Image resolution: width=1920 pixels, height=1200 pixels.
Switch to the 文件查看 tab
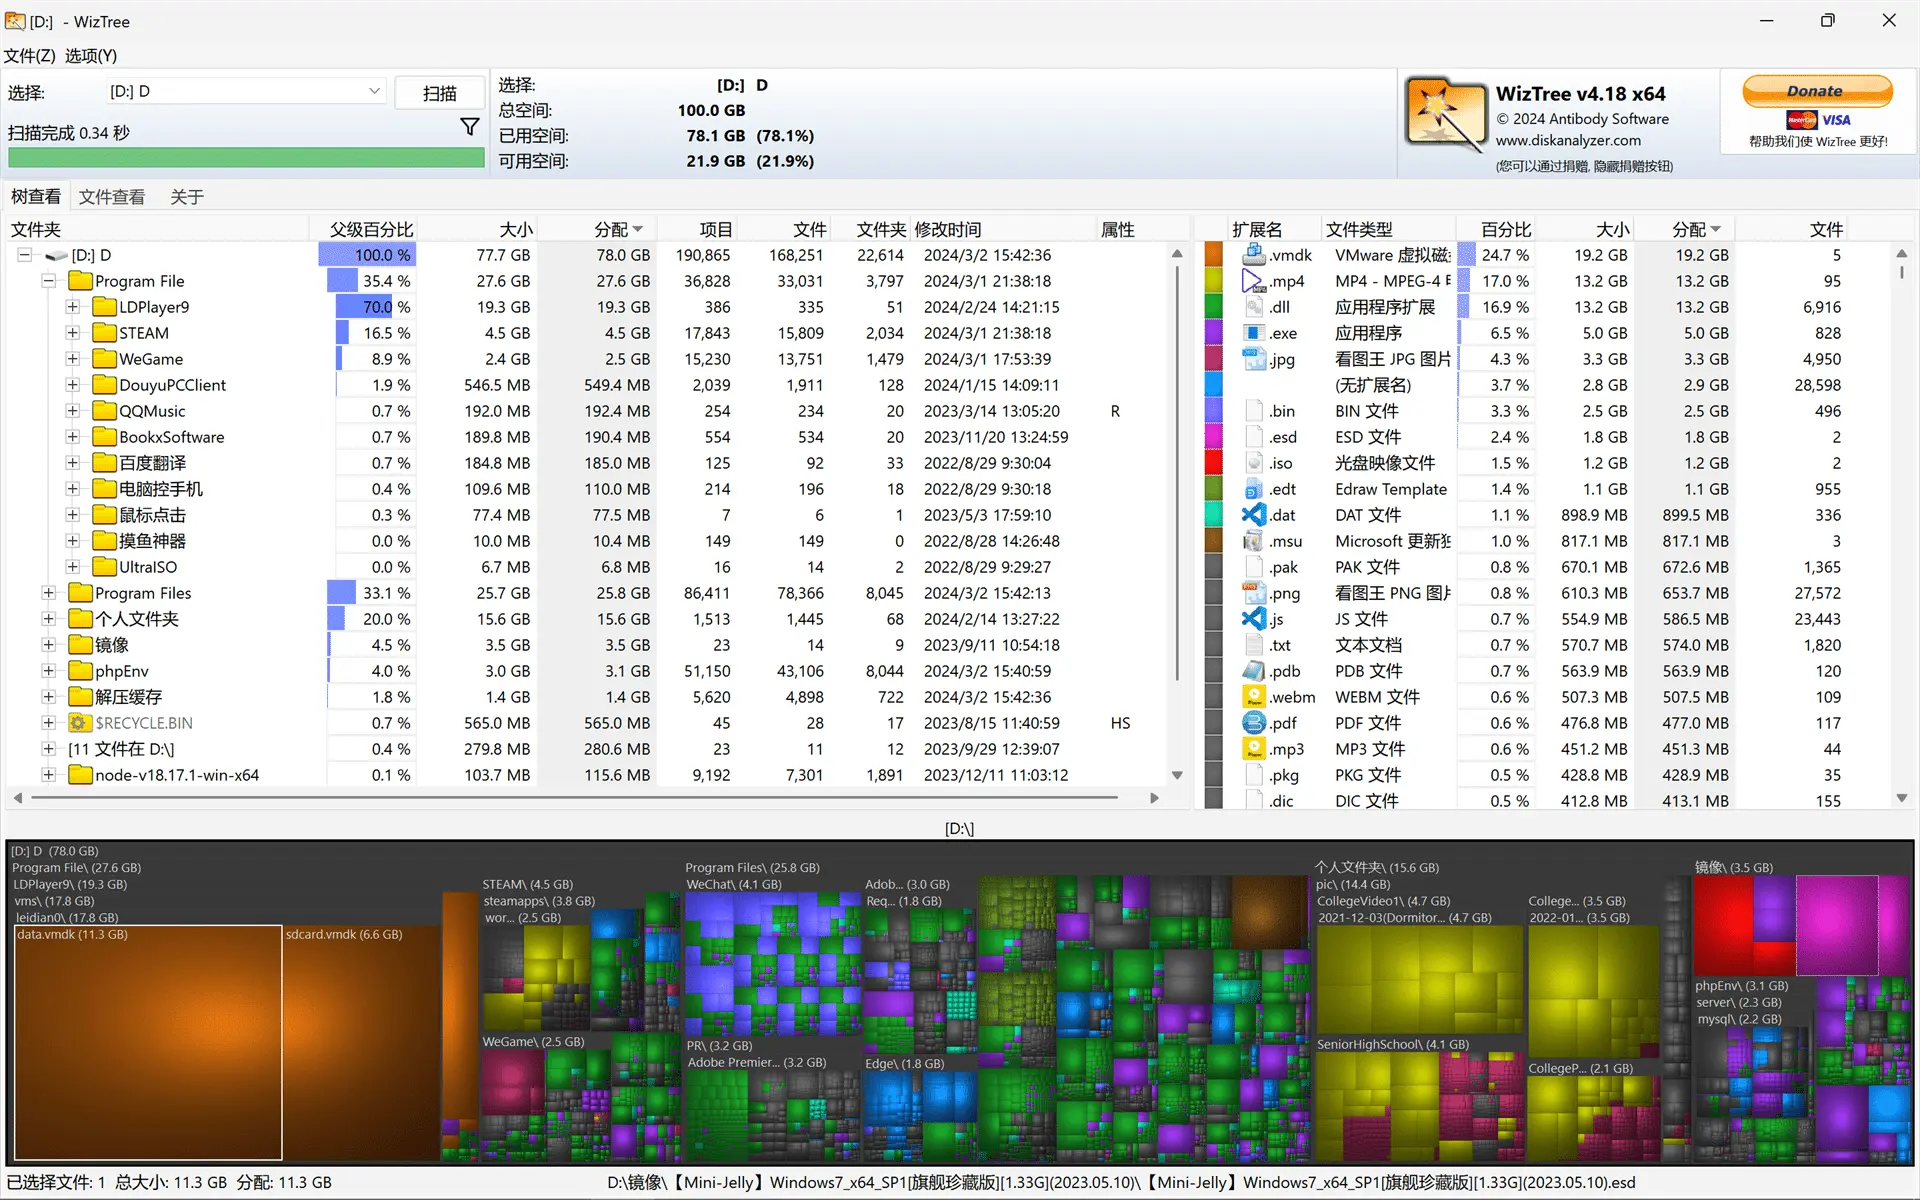[x=112, y=197]
